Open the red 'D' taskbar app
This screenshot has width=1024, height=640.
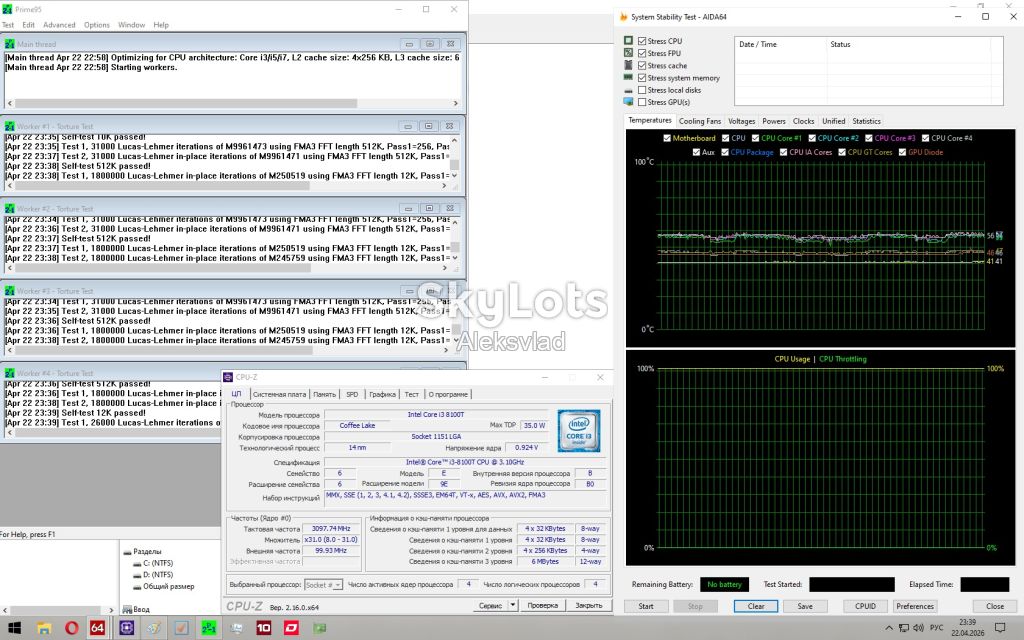point(291,628)
